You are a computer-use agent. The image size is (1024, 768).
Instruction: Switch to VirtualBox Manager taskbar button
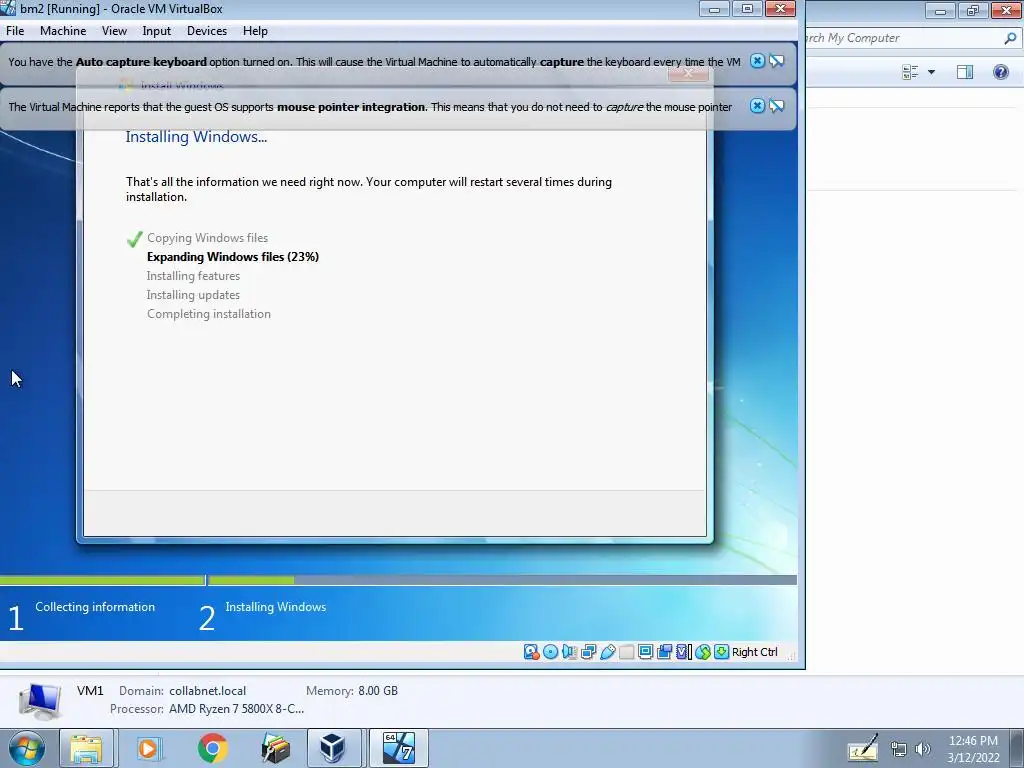(x=334, y=748)
